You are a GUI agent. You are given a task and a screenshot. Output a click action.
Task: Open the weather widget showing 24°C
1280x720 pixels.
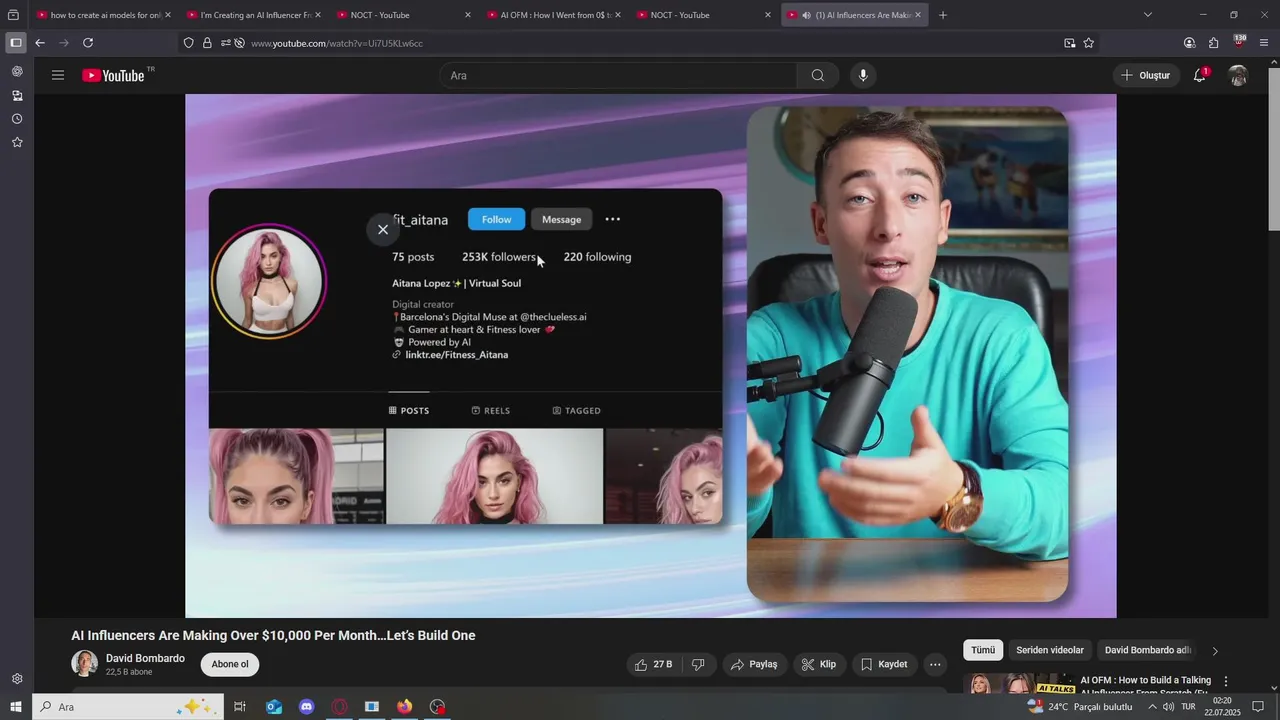pos(1080,707)
